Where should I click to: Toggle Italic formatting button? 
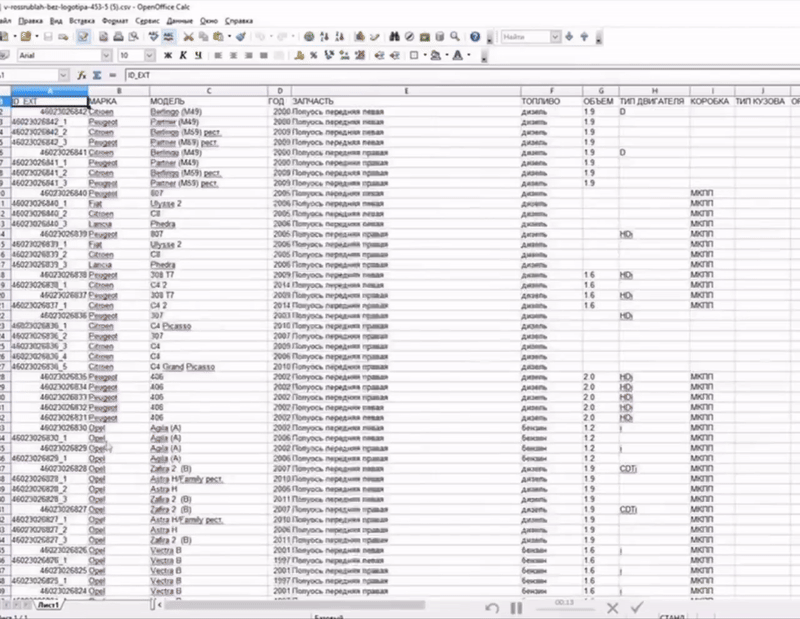pos(184,55)
